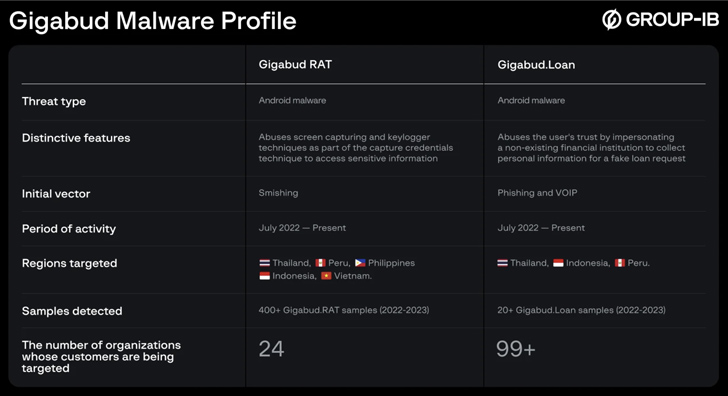Select '20+ Gigabud.Loan samples (2022-2023)' cell
Viewport: 728px width, 396px height.
coord(581,310)
